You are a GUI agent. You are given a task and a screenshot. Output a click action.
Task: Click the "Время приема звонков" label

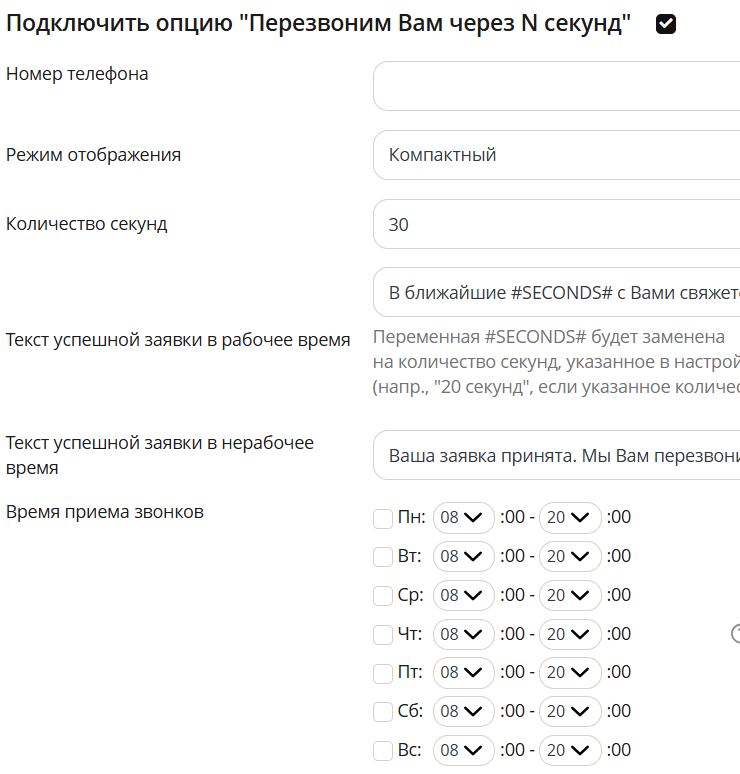click(x=105, y=512)
